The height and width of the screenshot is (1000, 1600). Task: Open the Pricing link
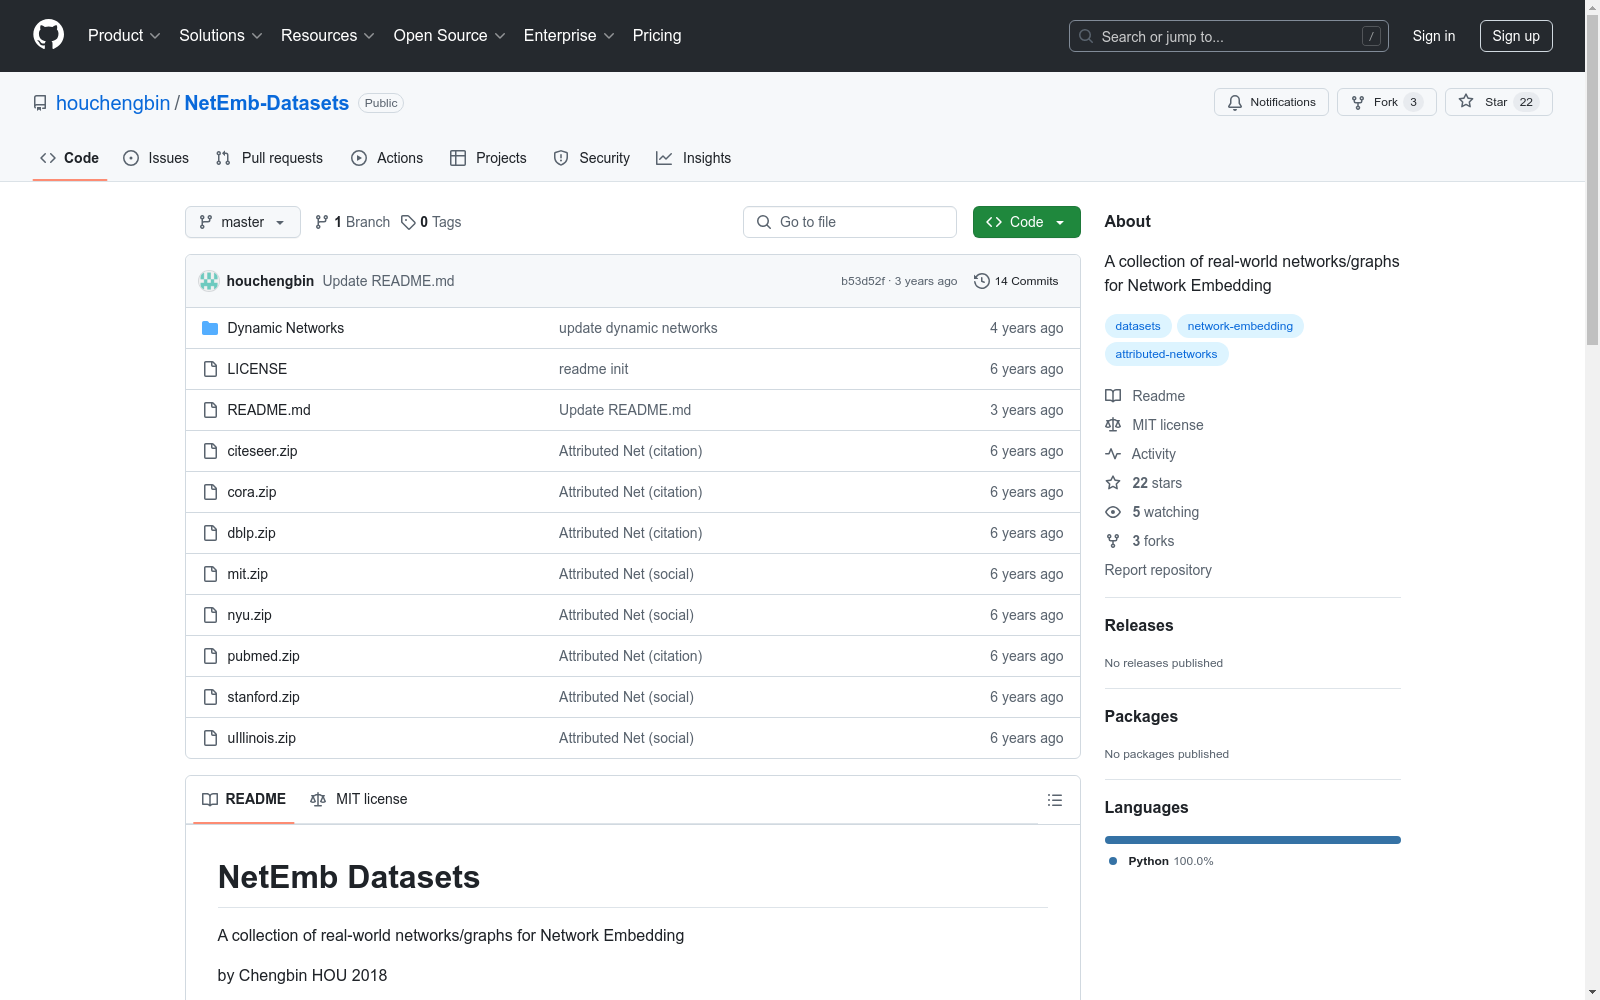[x=657, y=35]
